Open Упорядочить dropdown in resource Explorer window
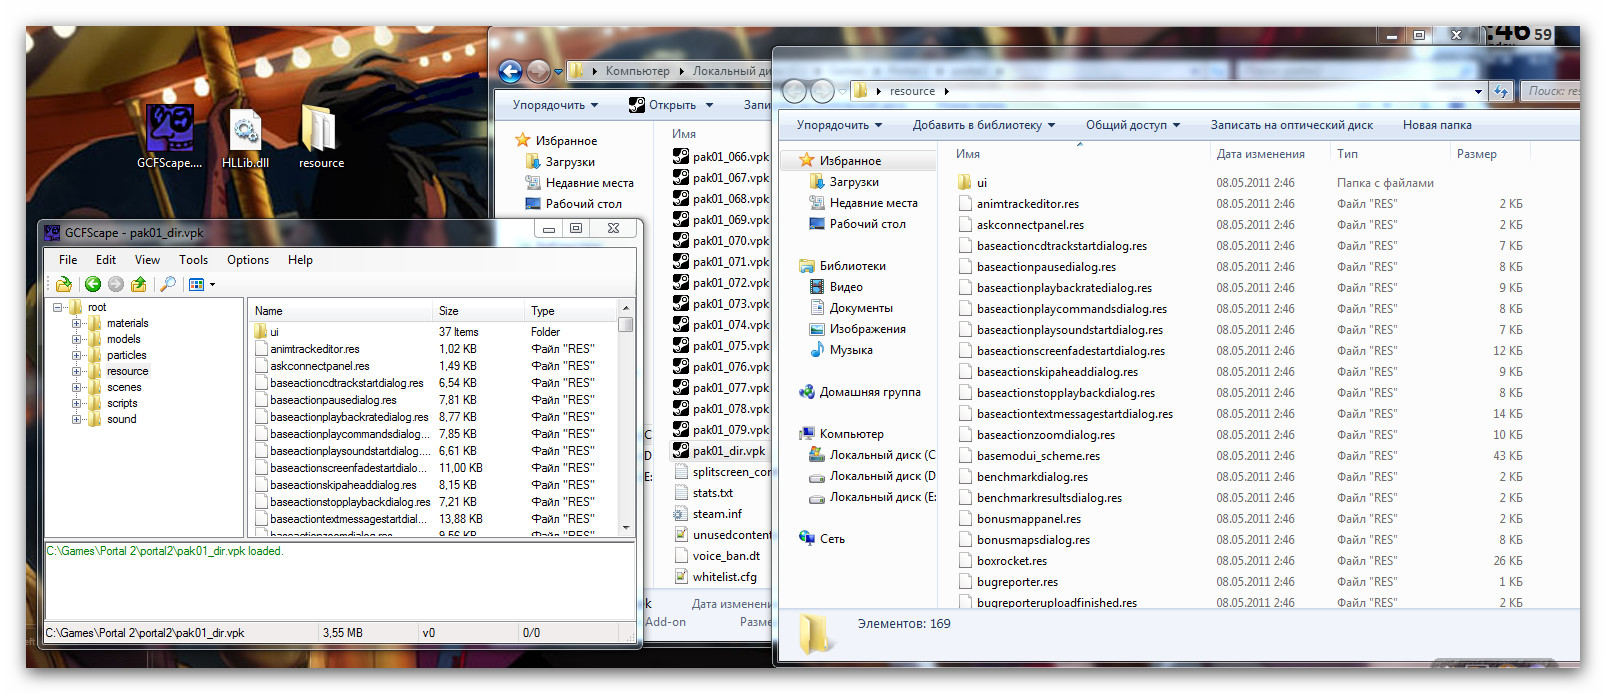The width and height of the screenshot is (1606, 694). coord(839,125)
